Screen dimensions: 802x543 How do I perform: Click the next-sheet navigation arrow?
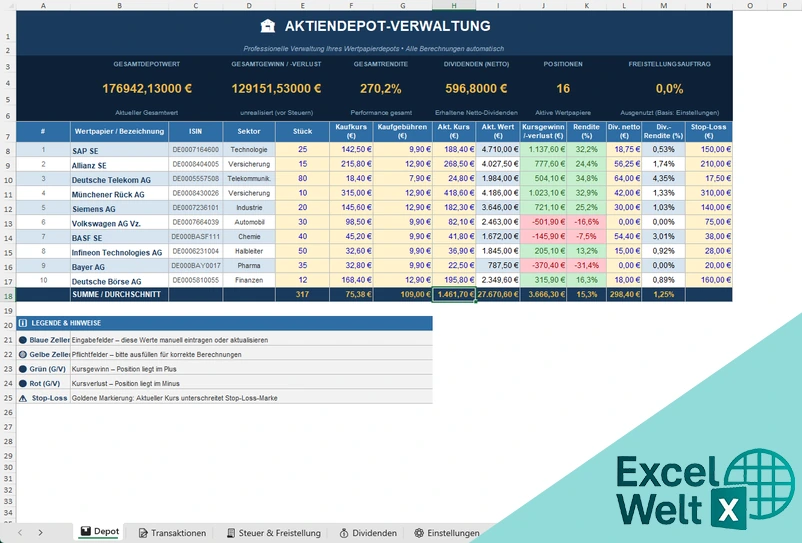pos(40,533)
